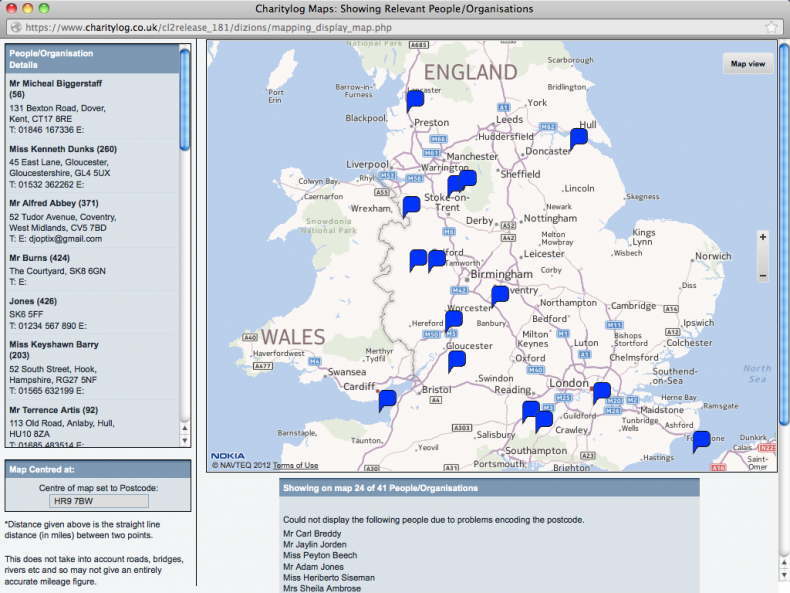Viewport: 790px width, 593px height.
Task: Click the page scrollbar down arrow
Action: (x=784, y=574)
